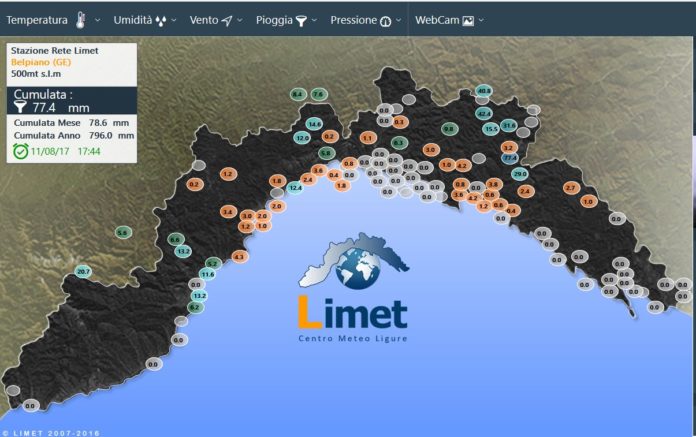Screen dimensions: 696x437
Task: Click the Stazione Rete Limet heading
Action: coord(55,51)
